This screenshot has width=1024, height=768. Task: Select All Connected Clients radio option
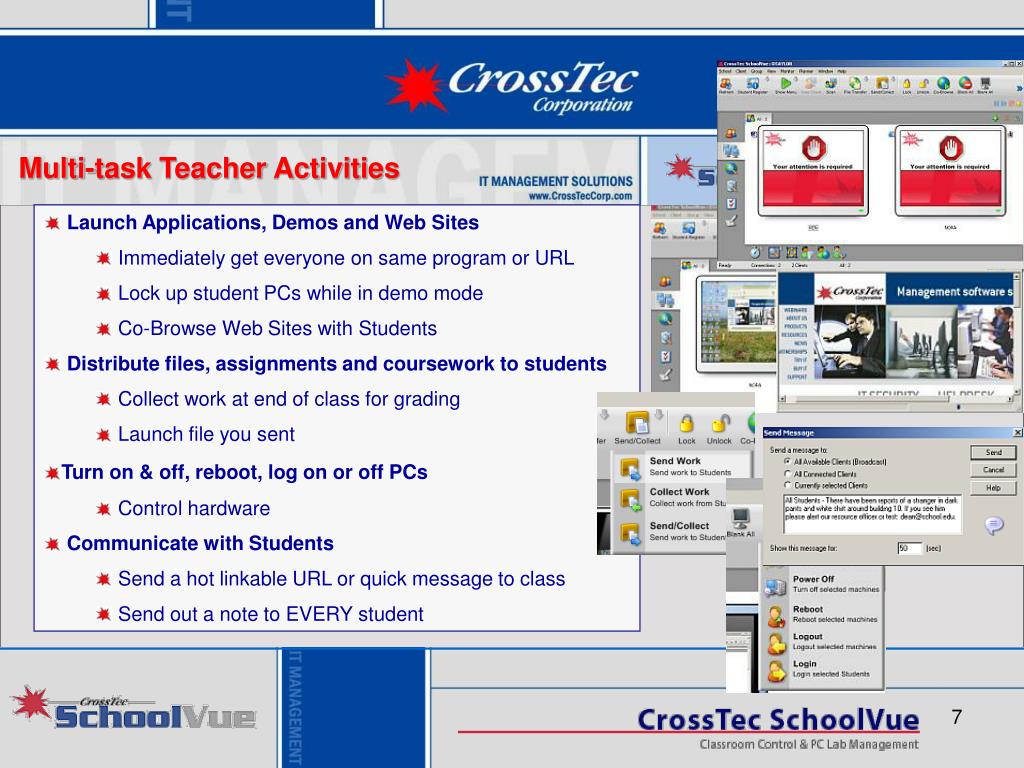(x=788, y=473)
